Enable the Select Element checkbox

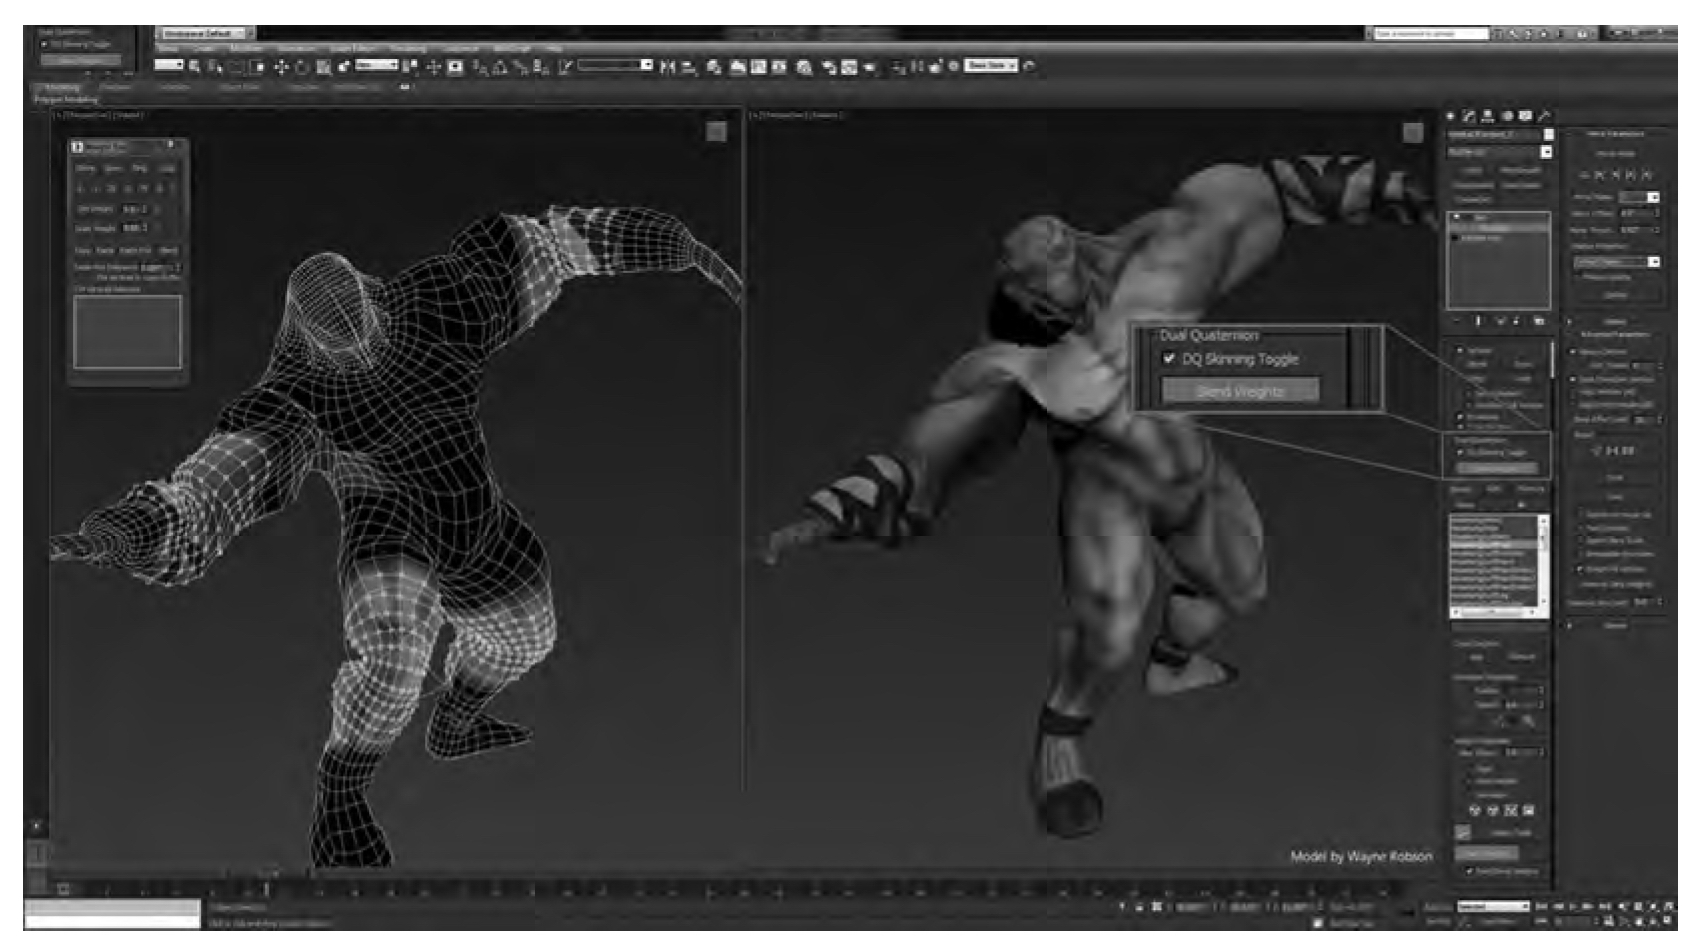click(1468, 395)
